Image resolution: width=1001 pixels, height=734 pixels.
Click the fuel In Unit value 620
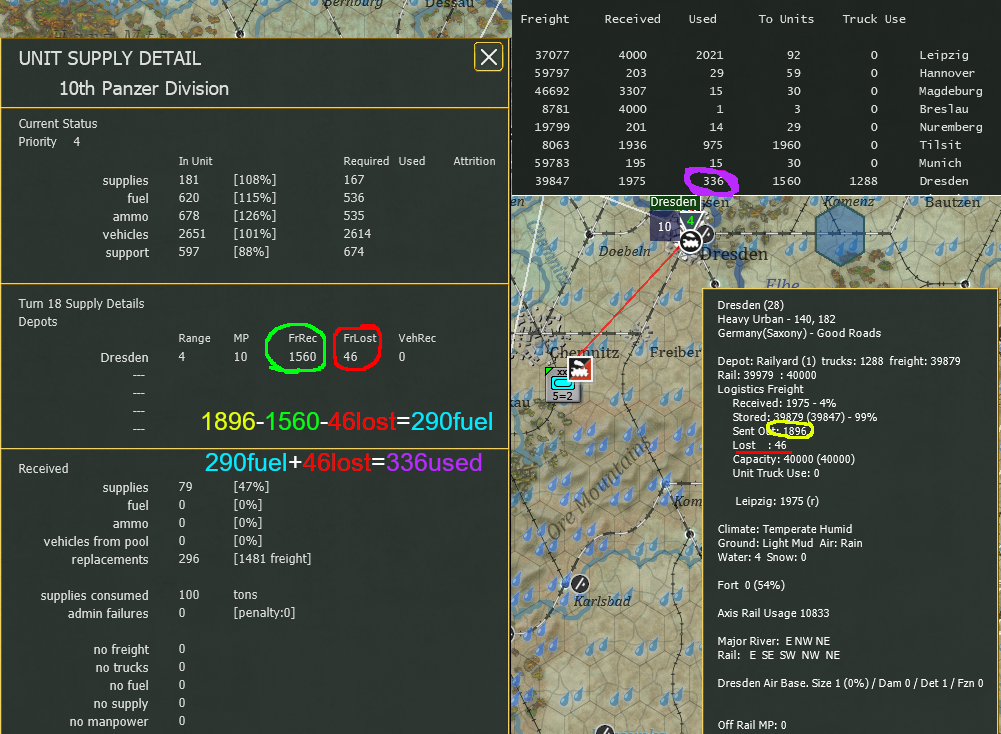(189, 198)
